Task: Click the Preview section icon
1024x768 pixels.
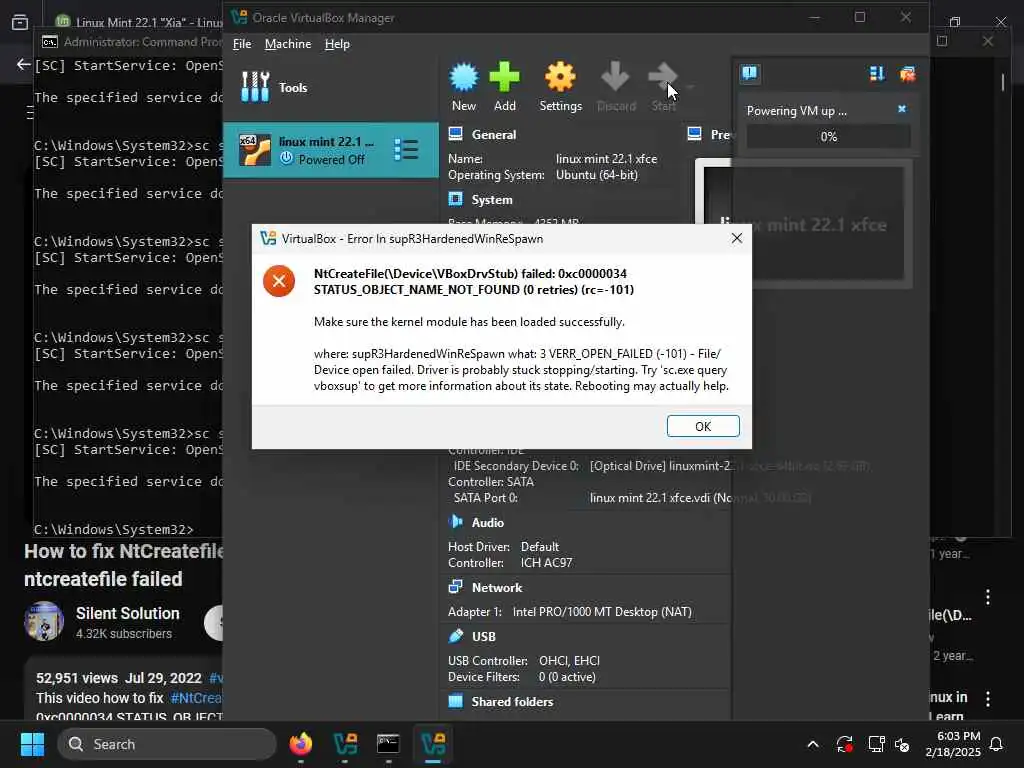Action: [695, 134]
